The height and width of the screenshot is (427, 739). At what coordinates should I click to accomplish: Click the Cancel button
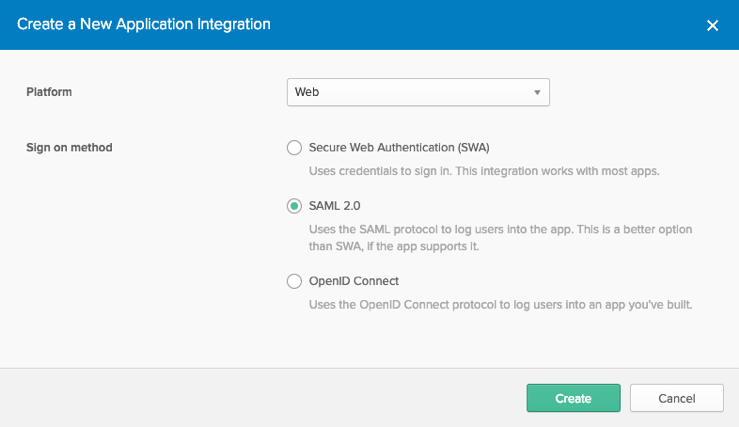click(x=676, y=398)
